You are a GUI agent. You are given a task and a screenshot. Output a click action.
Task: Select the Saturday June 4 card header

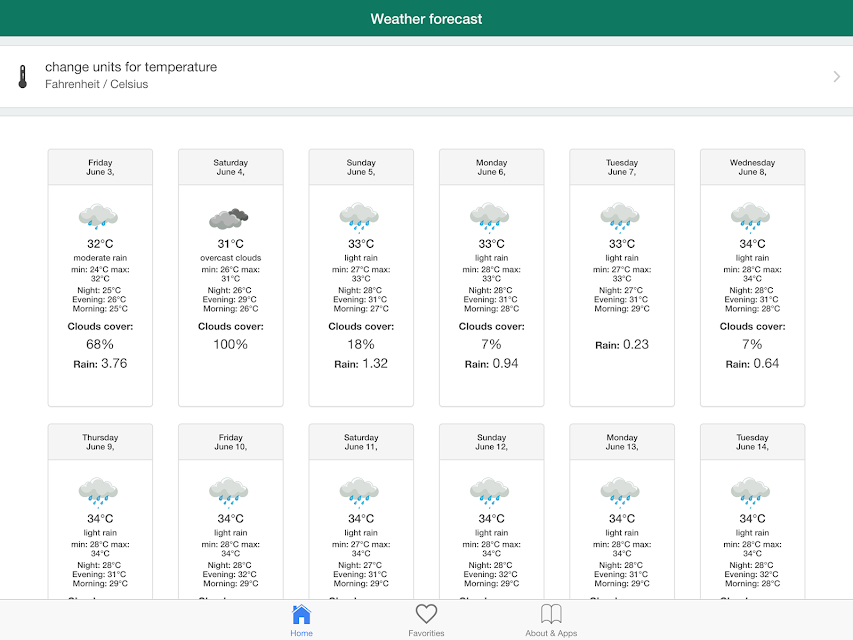231,167
